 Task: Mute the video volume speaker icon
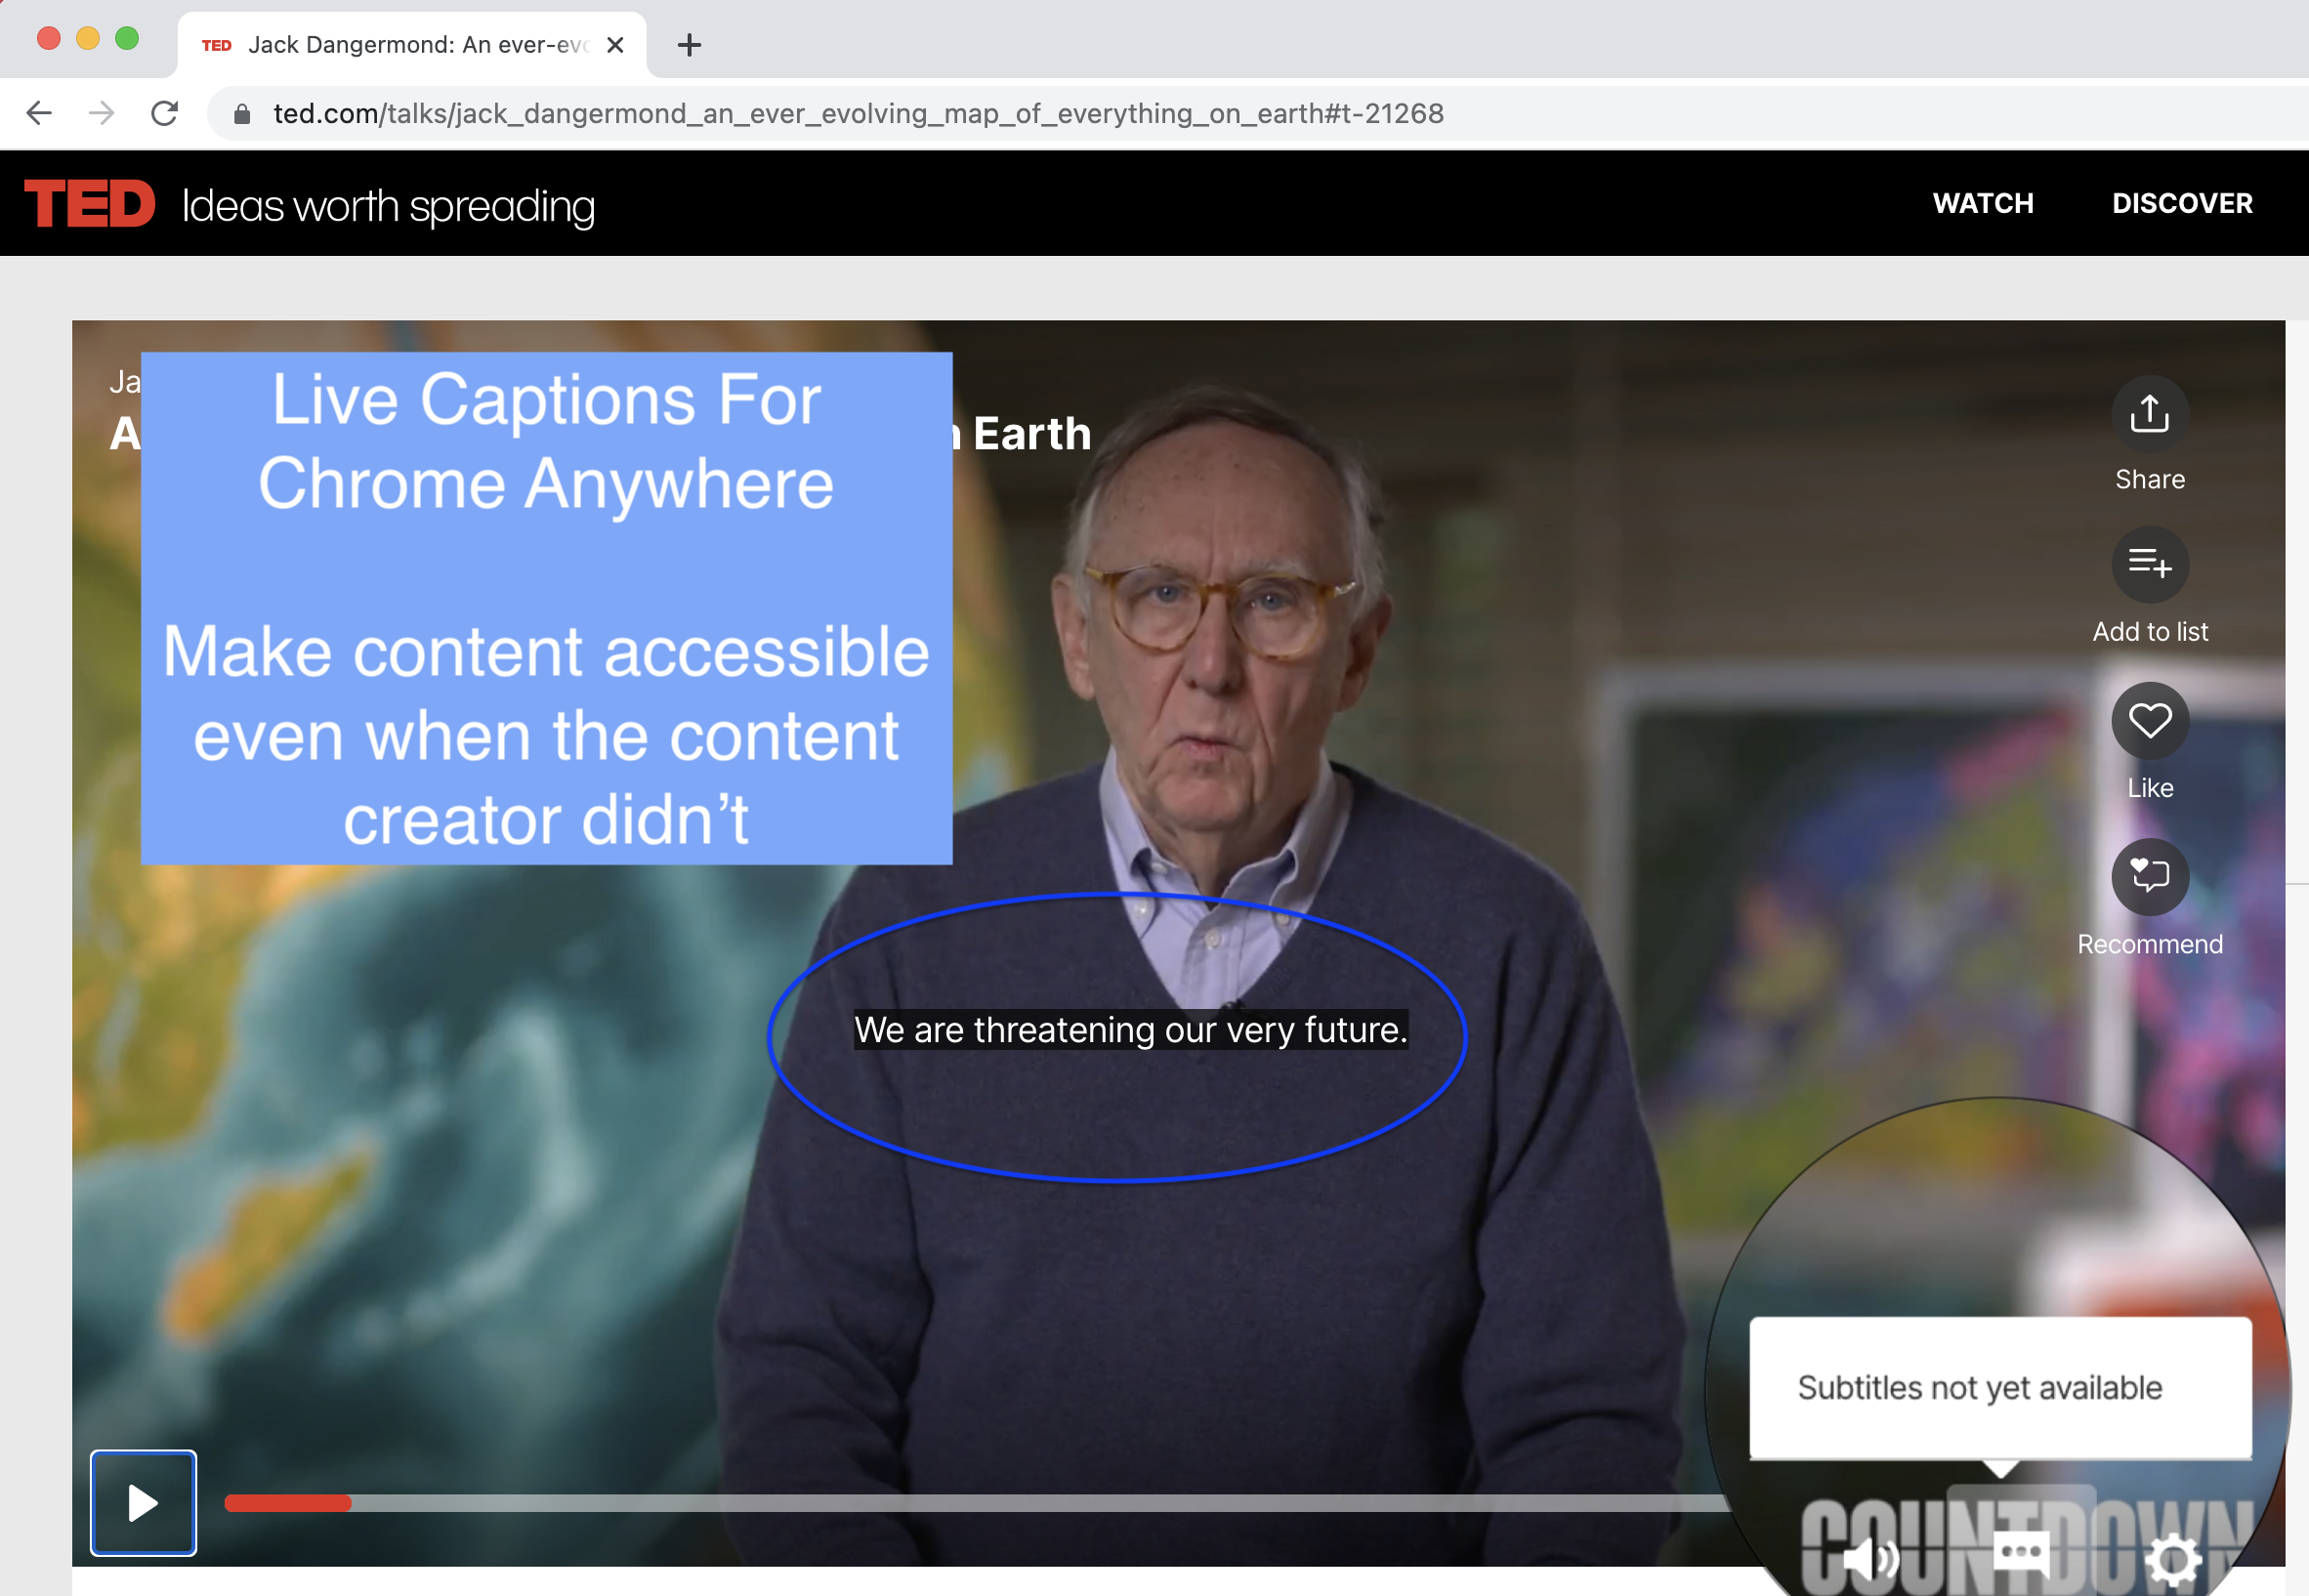(1870, 1558)
